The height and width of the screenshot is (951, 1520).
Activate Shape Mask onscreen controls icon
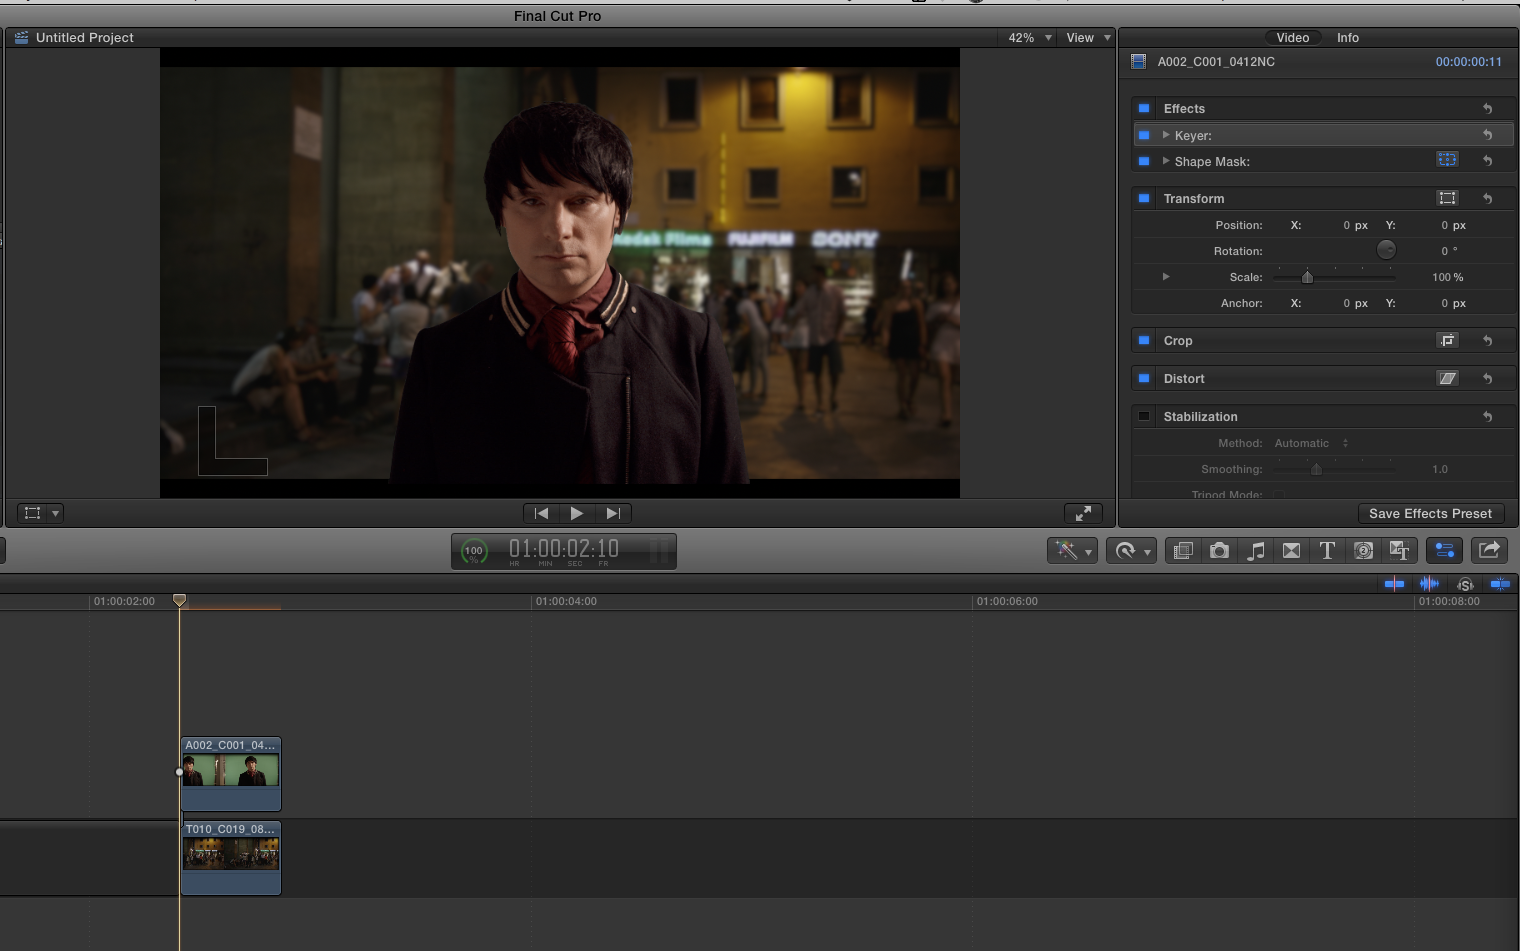point(1447,160)
